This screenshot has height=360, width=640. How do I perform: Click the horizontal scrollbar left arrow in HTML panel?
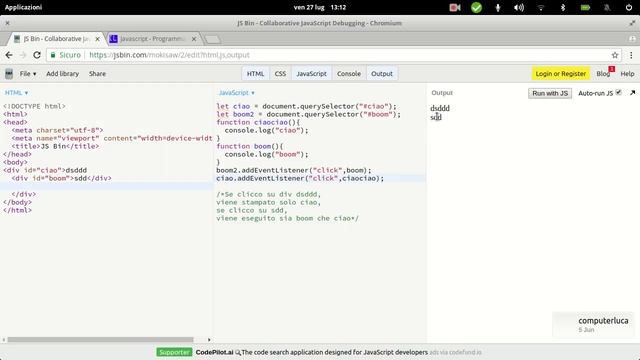pos(4,340)
